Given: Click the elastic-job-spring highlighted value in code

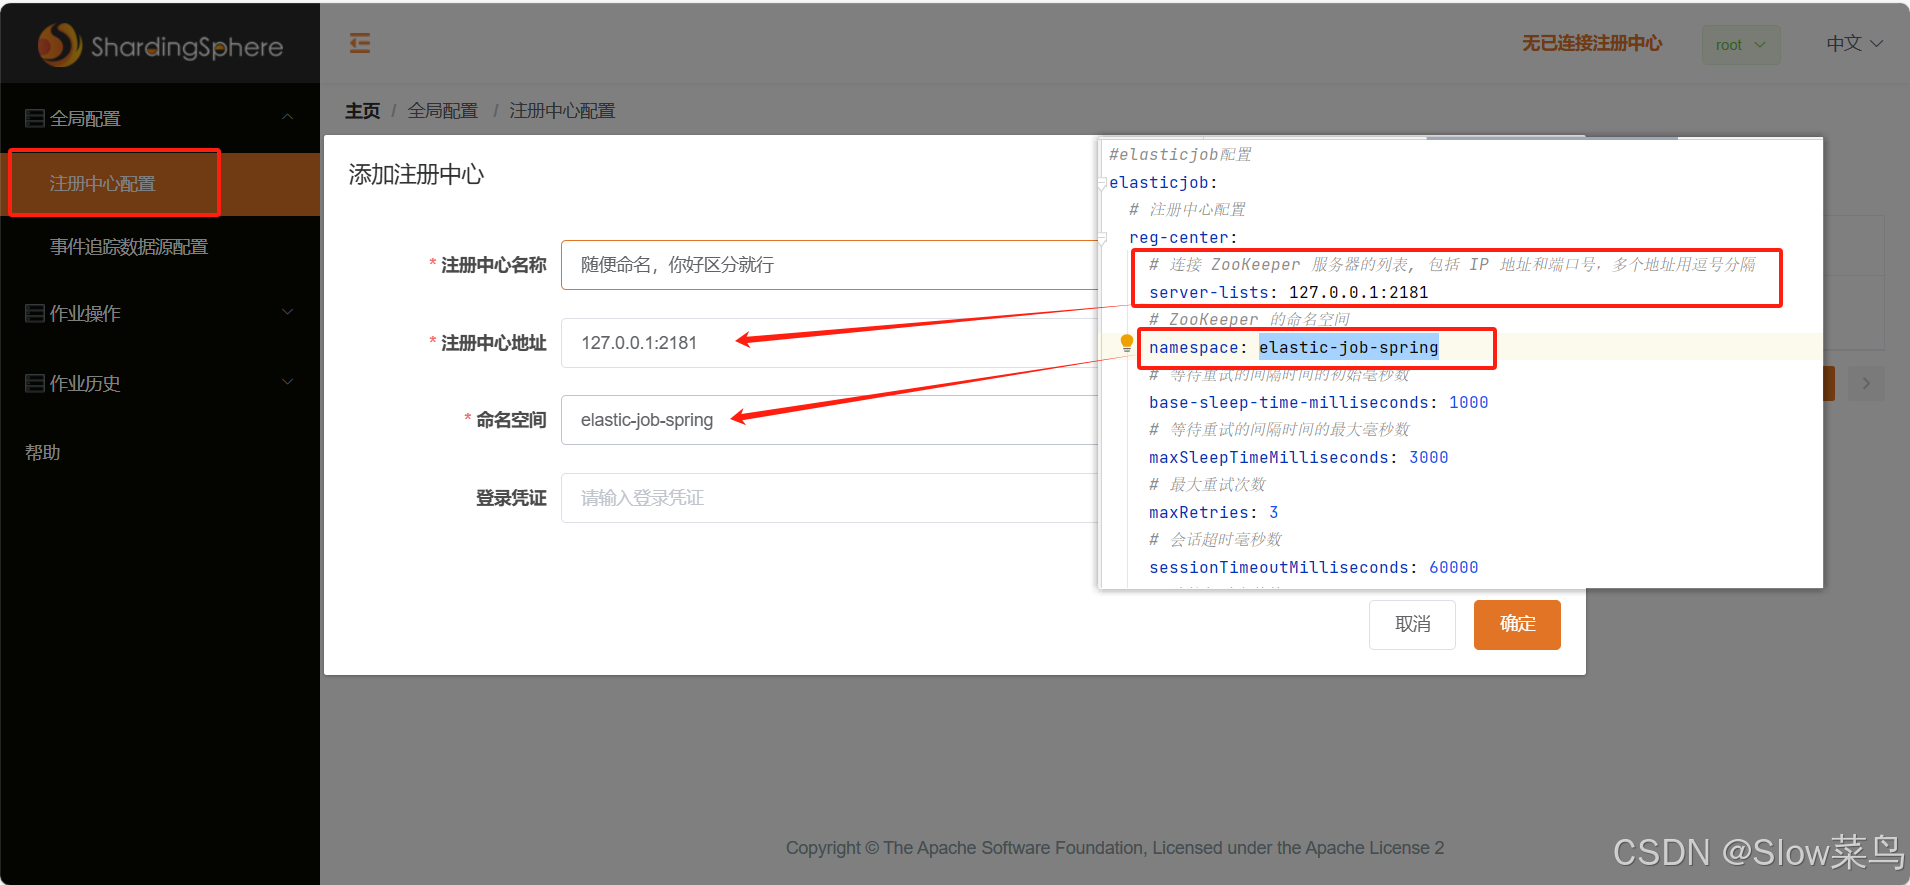Looking at the screenshot, I should tap(1348, 347).
